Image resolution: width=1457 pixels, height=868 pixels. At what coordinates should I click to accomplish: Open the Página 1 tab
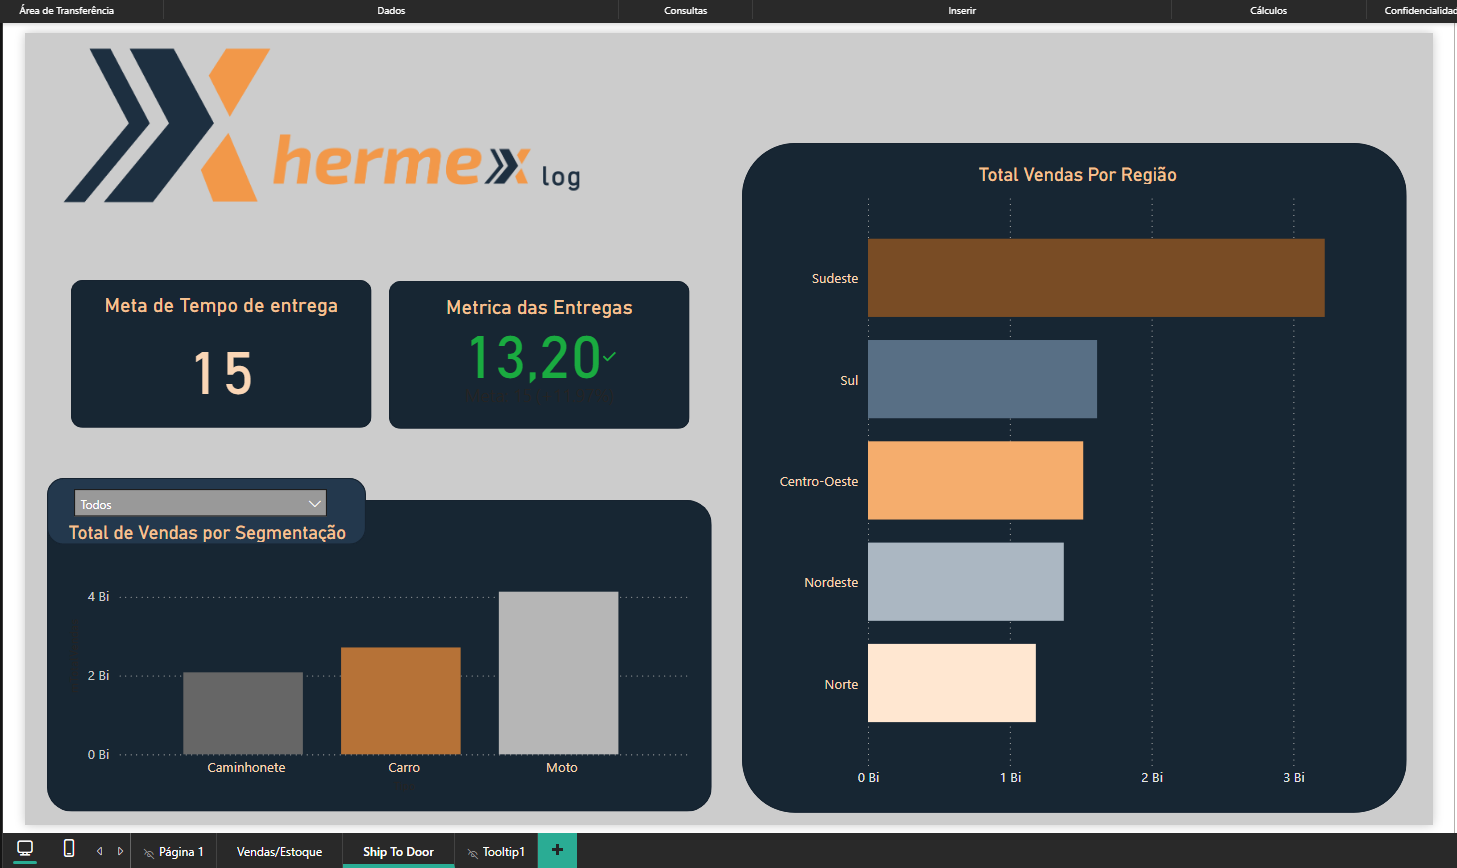(174, 851)
